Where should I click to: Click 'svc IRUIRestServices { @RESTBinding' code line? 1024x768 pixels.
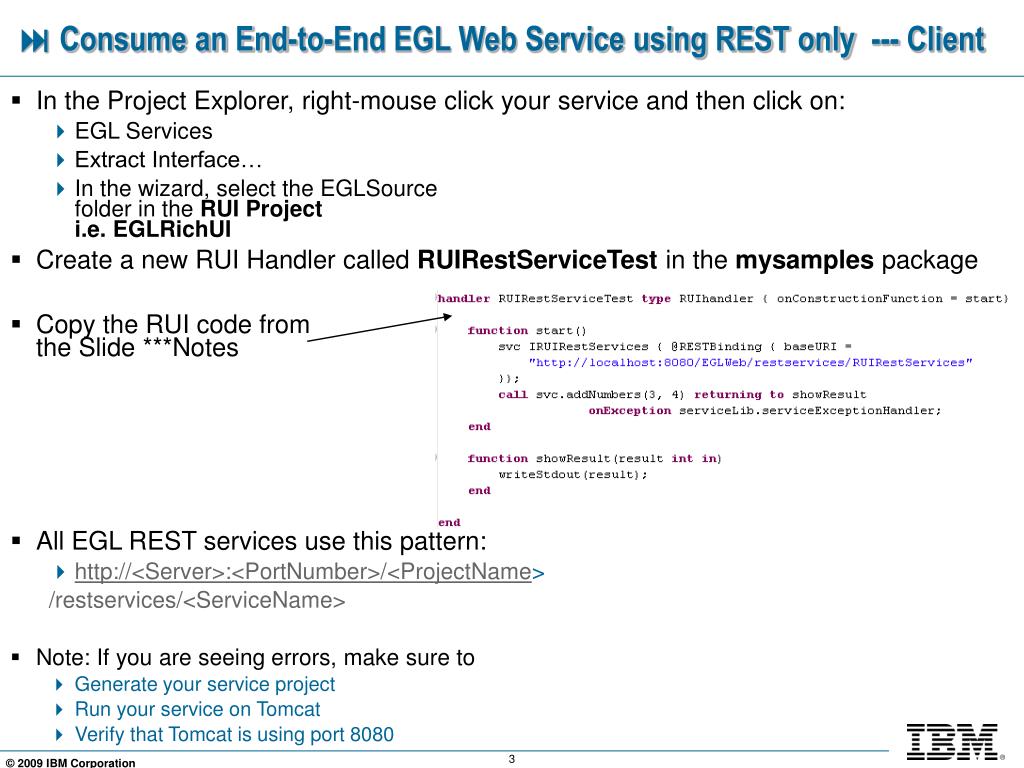[675, 347]
